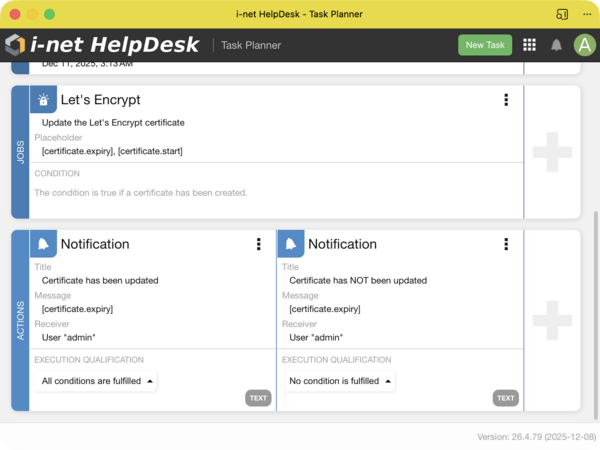Add a new job with plus tile

552,152
